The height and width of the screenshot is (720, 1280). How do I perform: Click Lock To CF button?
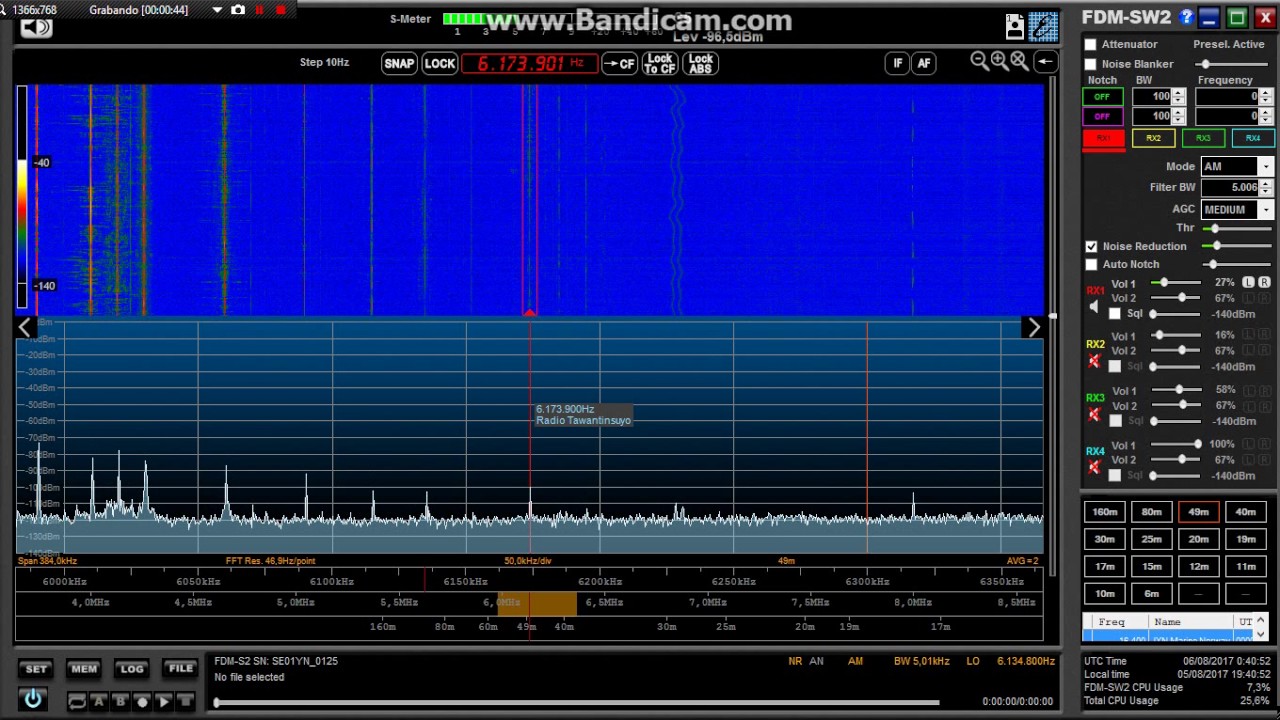[659, 63]
